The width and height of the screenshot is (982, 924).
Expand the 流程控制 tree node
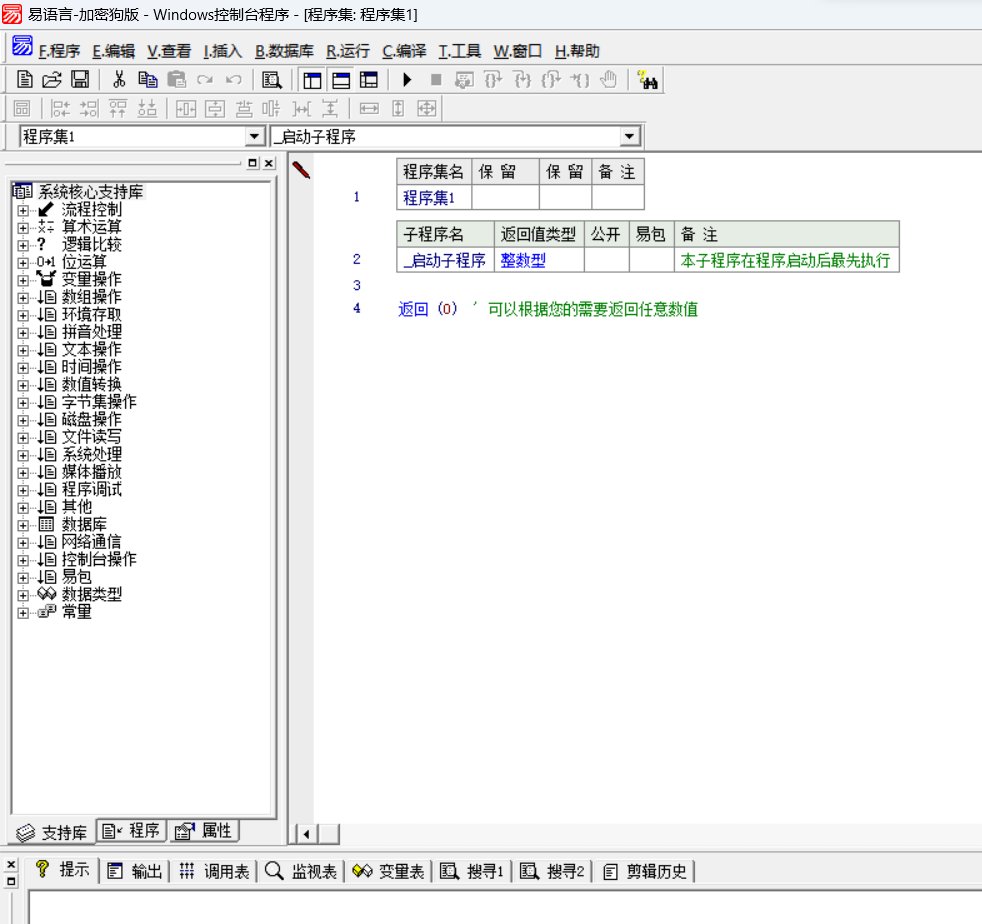pyautogui.click(x=23, y=210)
